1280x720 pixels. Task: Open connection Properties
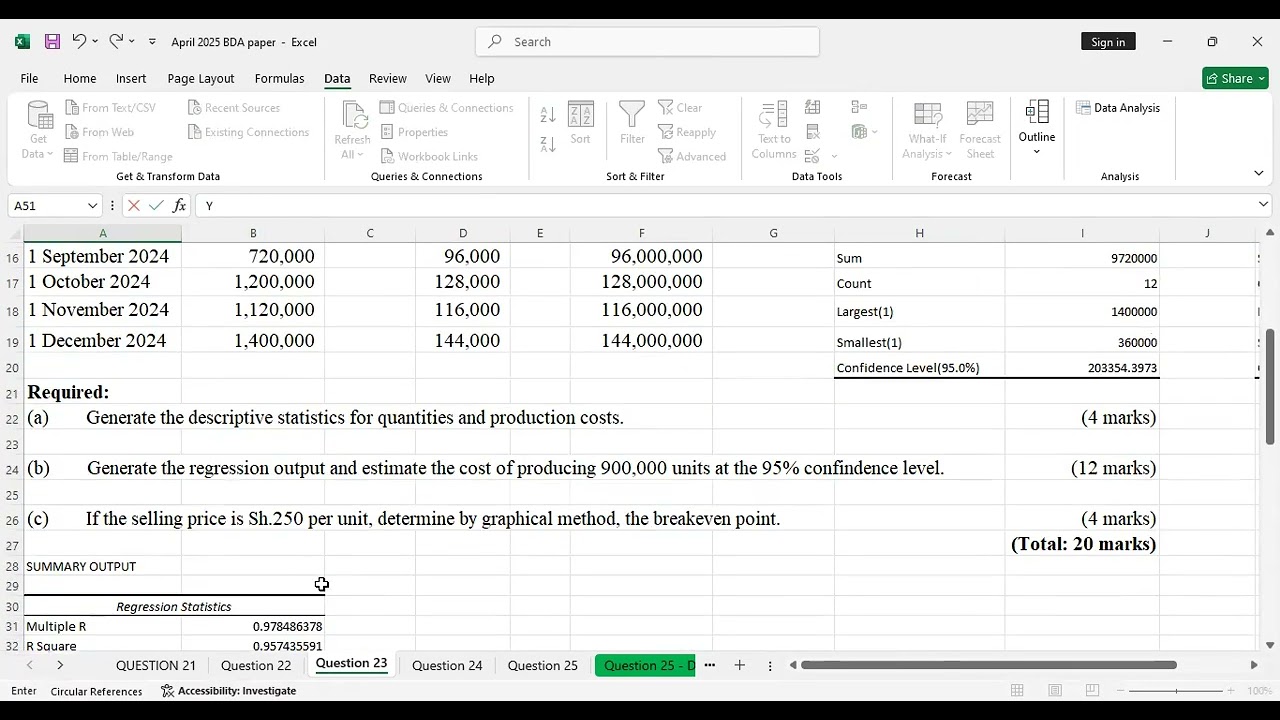coord(413,132)
